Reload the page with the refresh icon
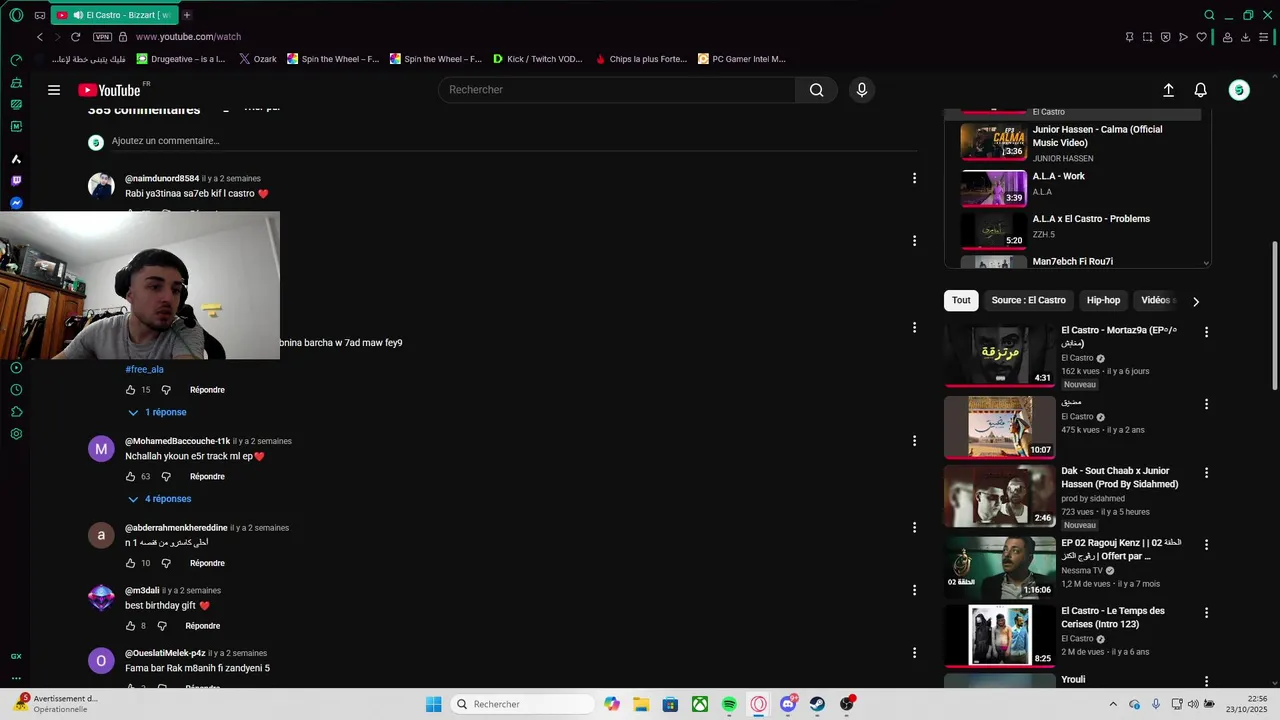The height and width of the screenshot is (720, 1280). [75, 37]
